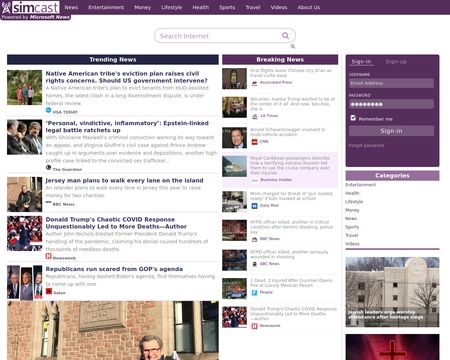Select Lifestyle in Categories list
This screenshot has height=360, width=450.
pos(354,202)
